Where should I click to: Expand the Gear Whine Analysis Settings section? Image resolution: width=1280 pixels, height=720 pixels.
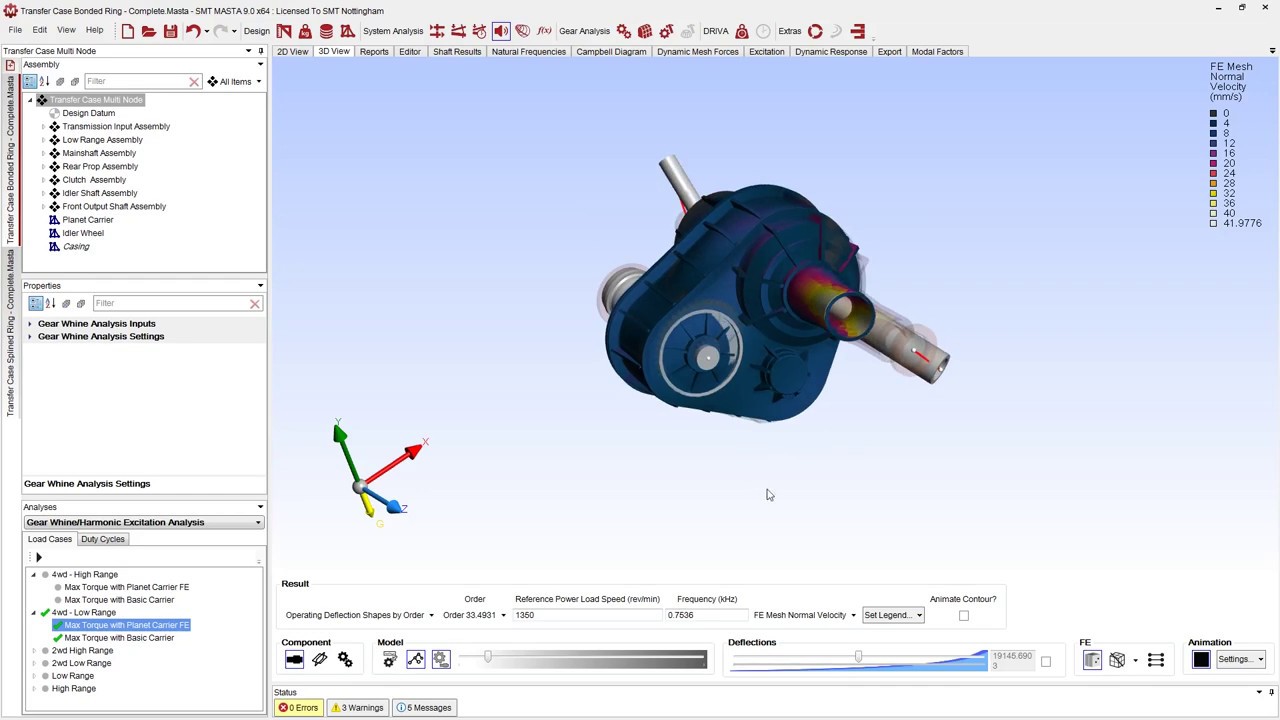pyautogui.click(x=29, y=337)
